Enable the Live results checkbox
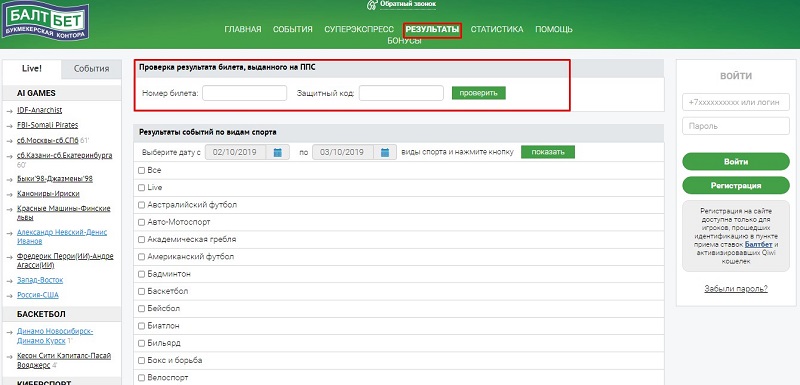 tap(142, 188)
